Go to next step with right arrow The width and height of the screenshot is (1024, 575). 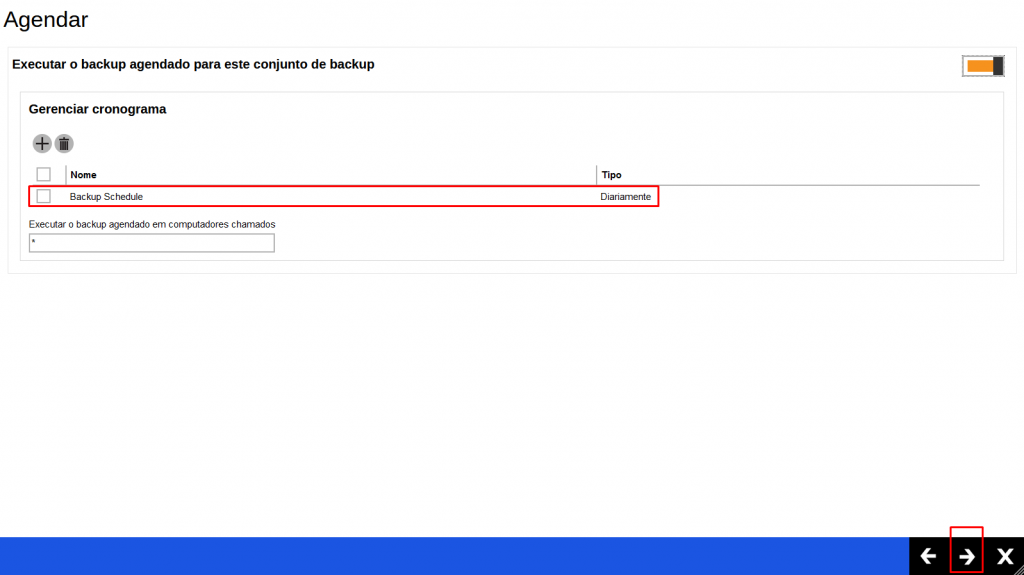pyautogui.click(x=967, y=557)
